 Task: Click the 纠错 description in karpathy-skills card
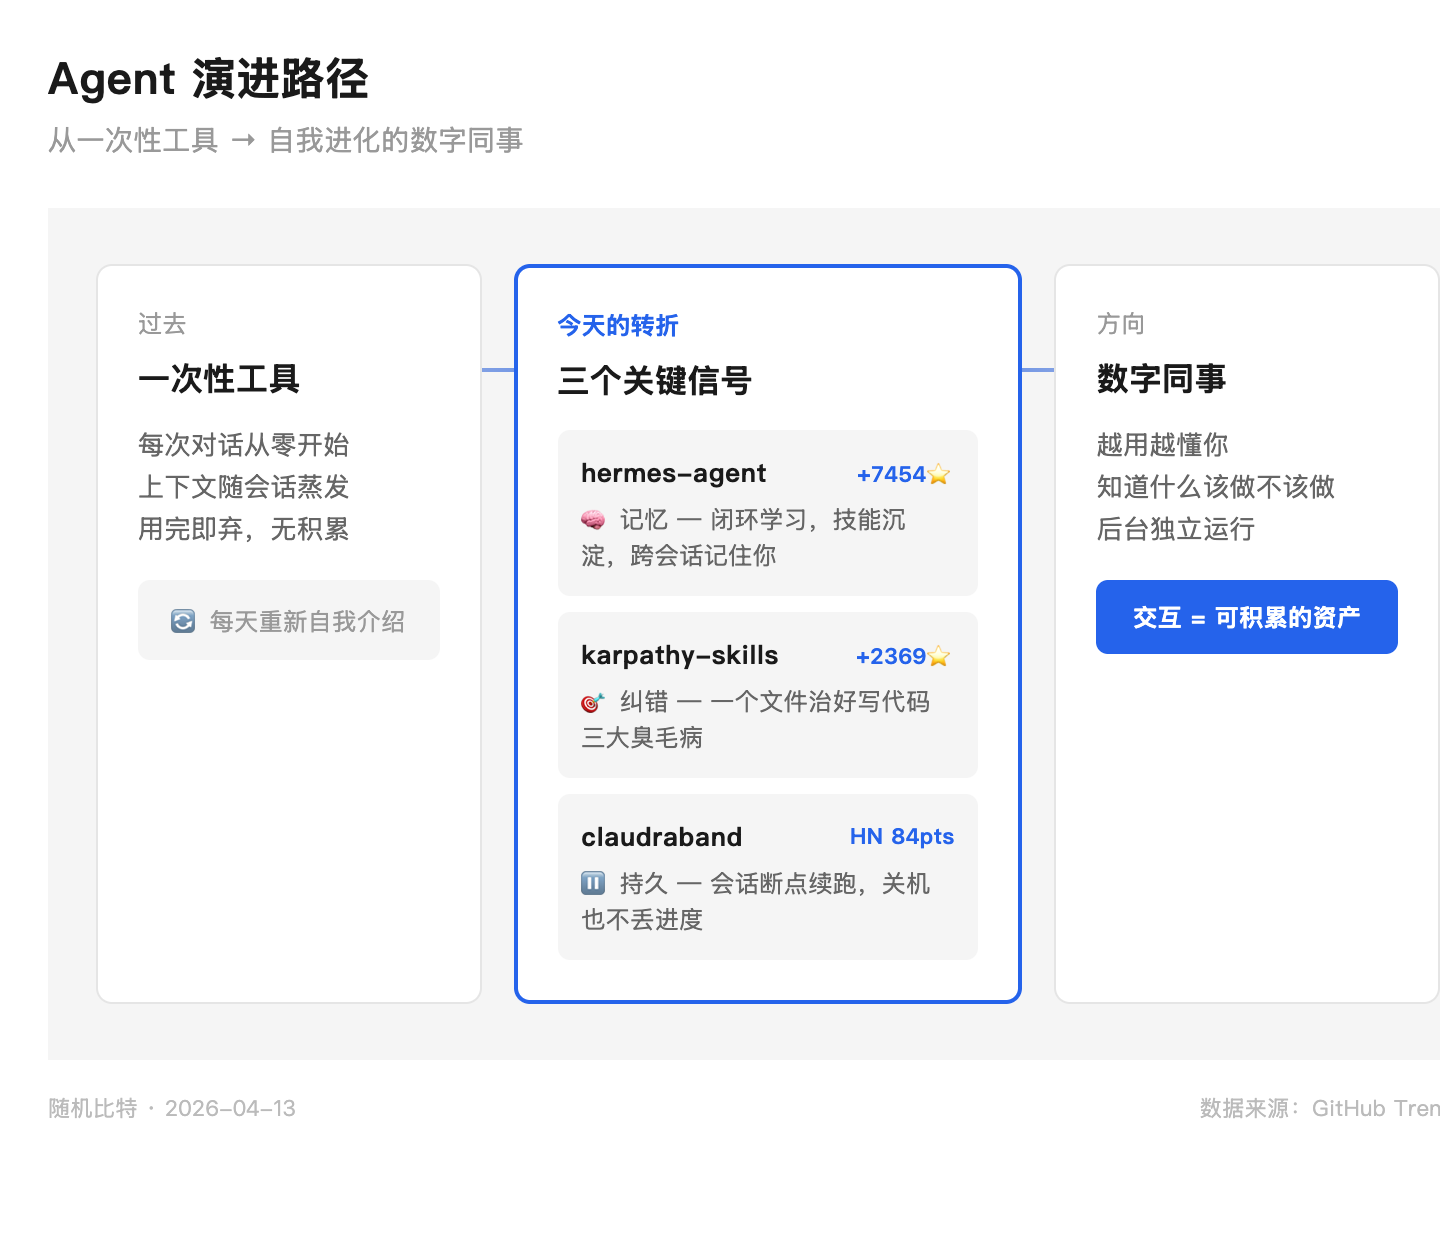[756, 720]
